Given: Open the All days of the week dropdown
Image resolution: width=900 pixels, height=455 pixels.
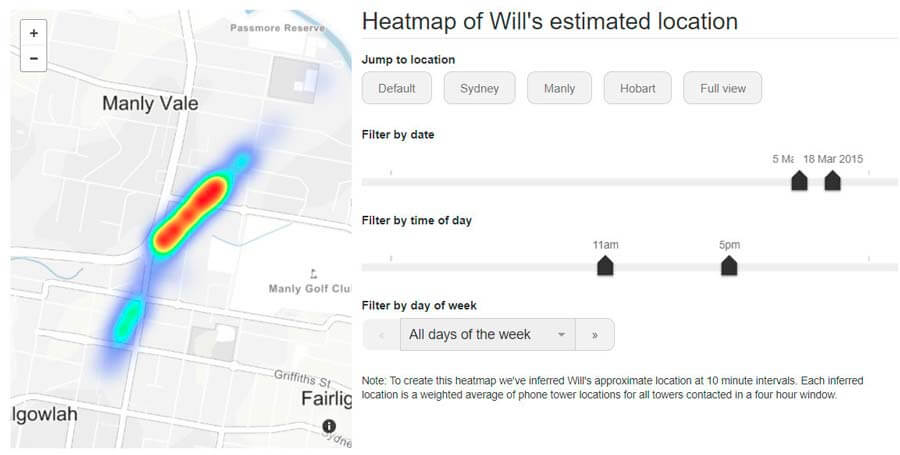Looking at the screenshot, I should click(487, 335).
